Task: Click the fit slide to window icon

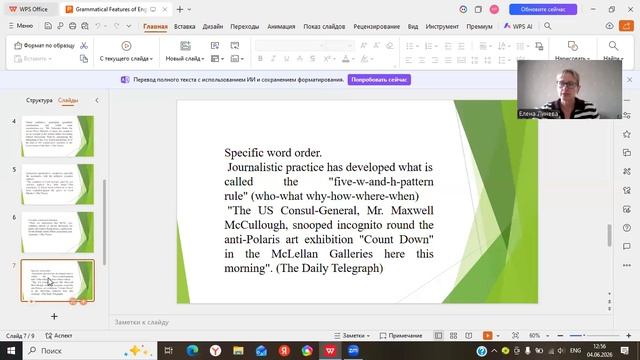Action: 516,336
